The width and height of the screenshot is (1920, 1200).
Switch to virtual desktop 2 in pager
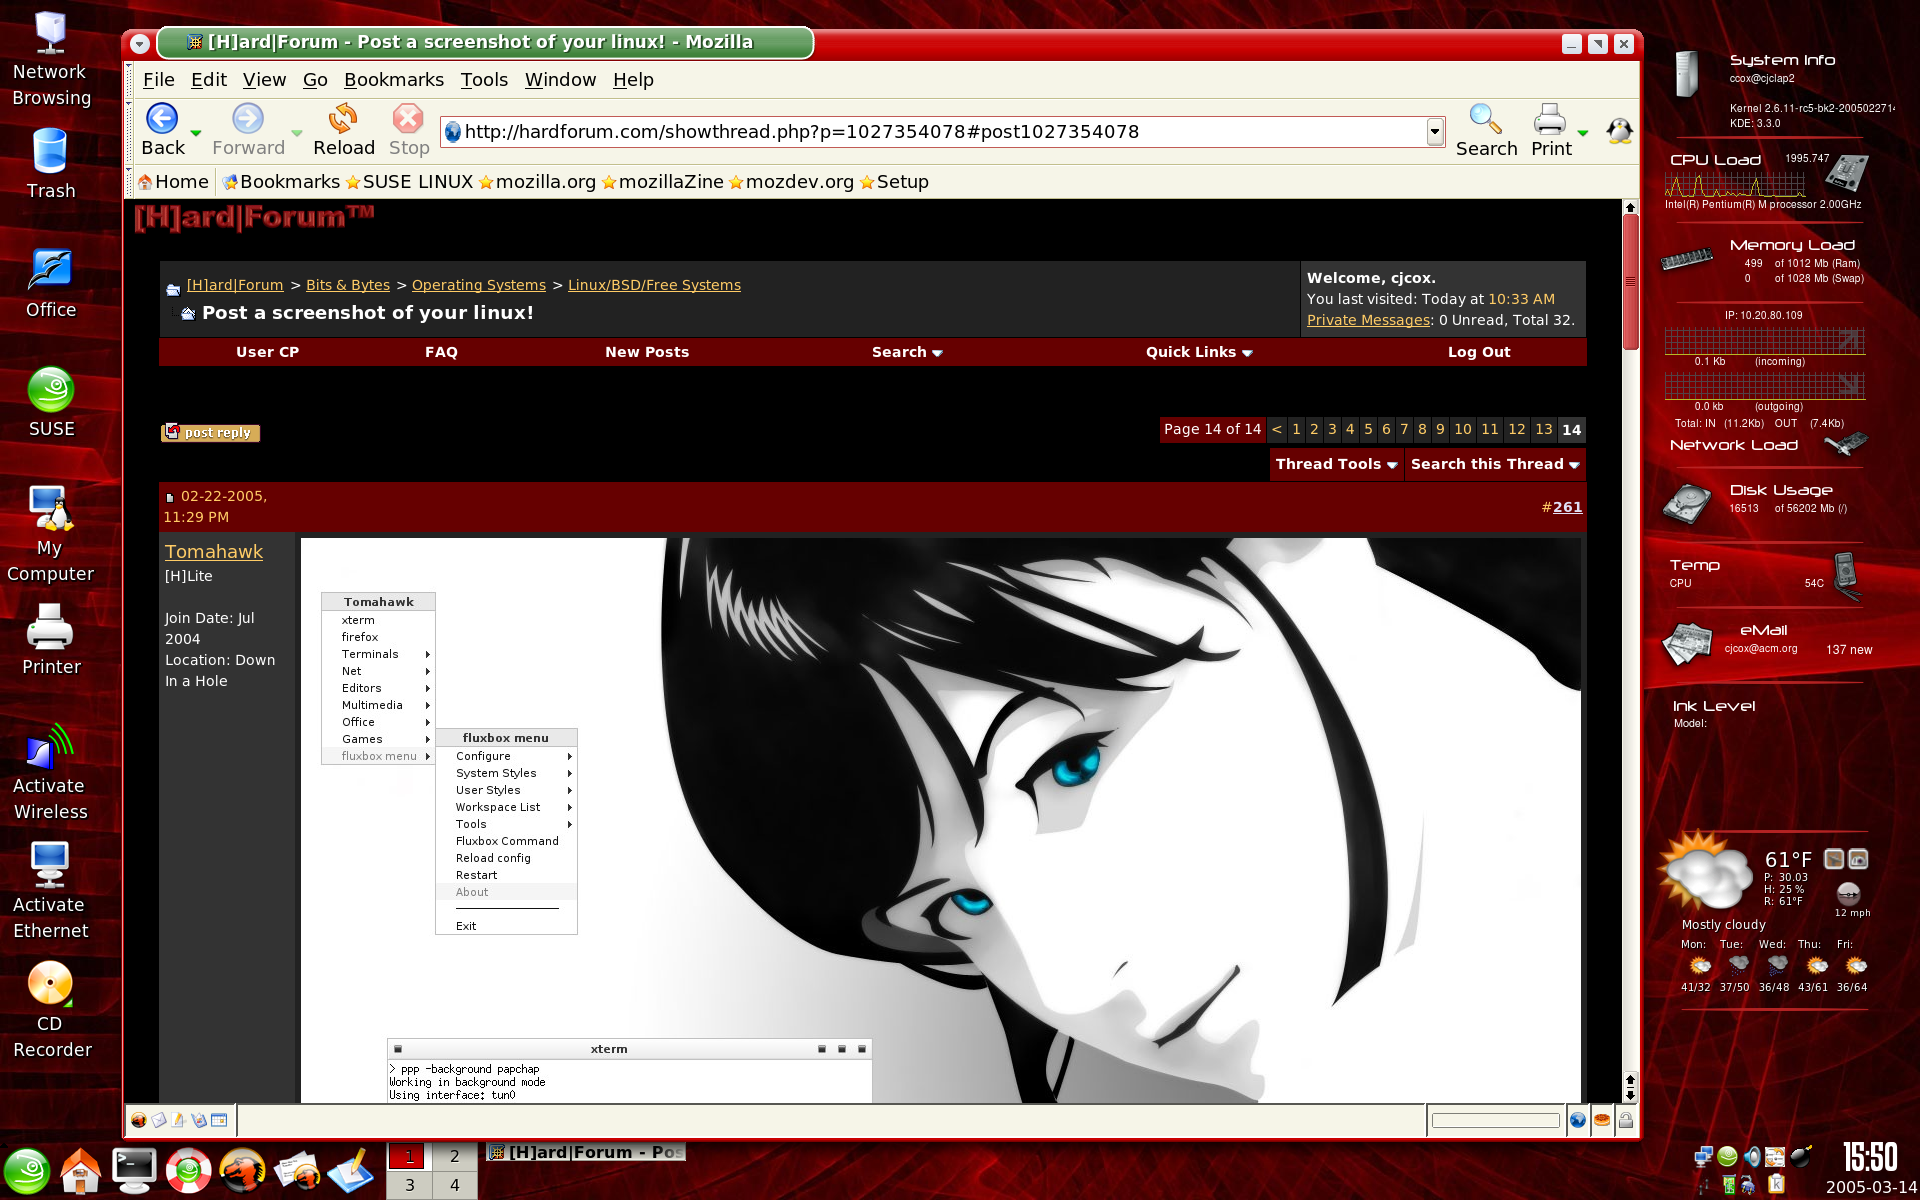pyautogui.click(x=455, y=1156)
